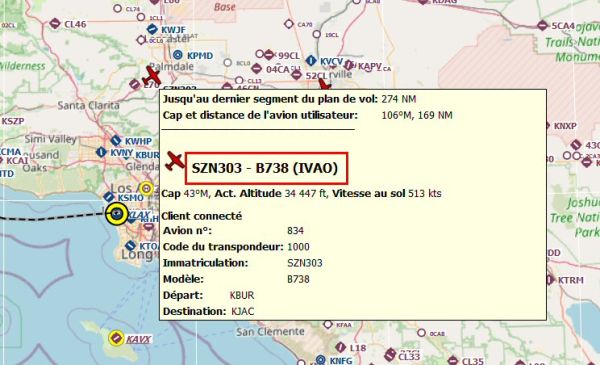Click the yellow circled airport near Los Angeles
Screen dimensions: 600x365
pos(146,189)
